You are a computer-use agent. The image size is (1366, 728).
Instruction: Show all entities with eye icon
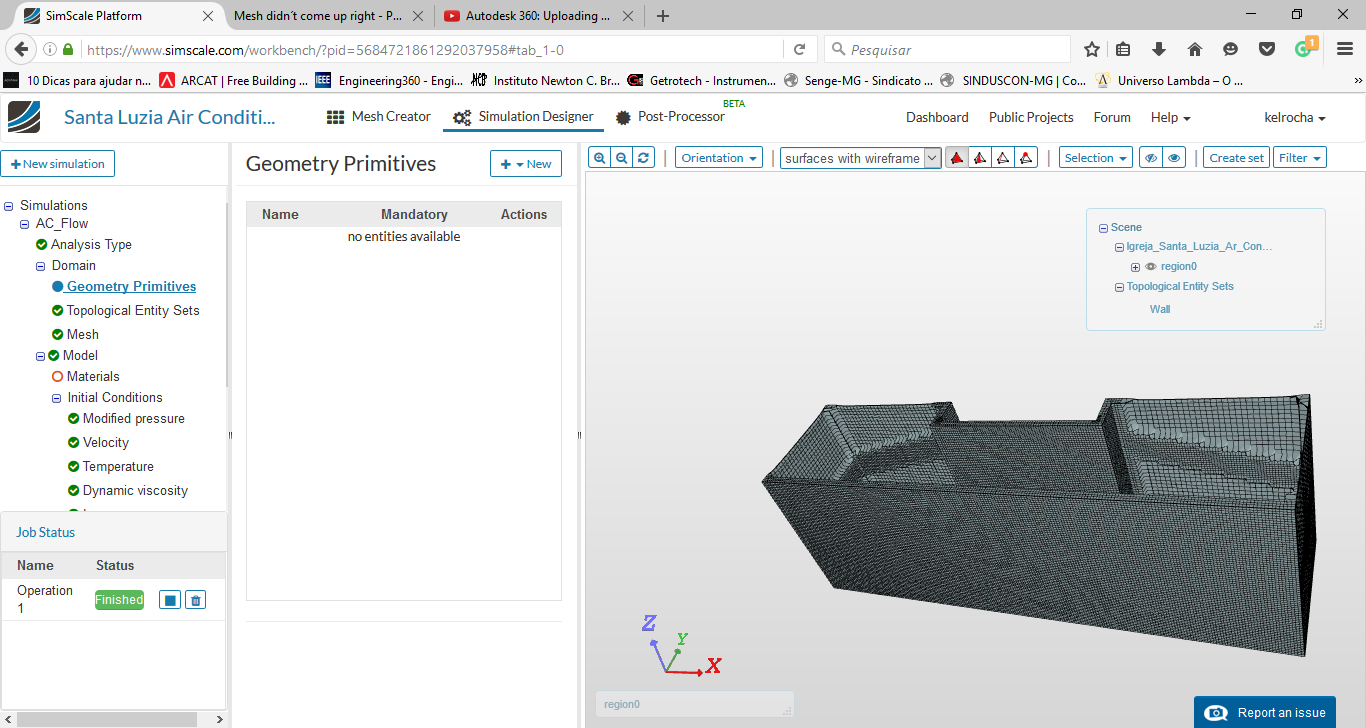pos(1174,158)
